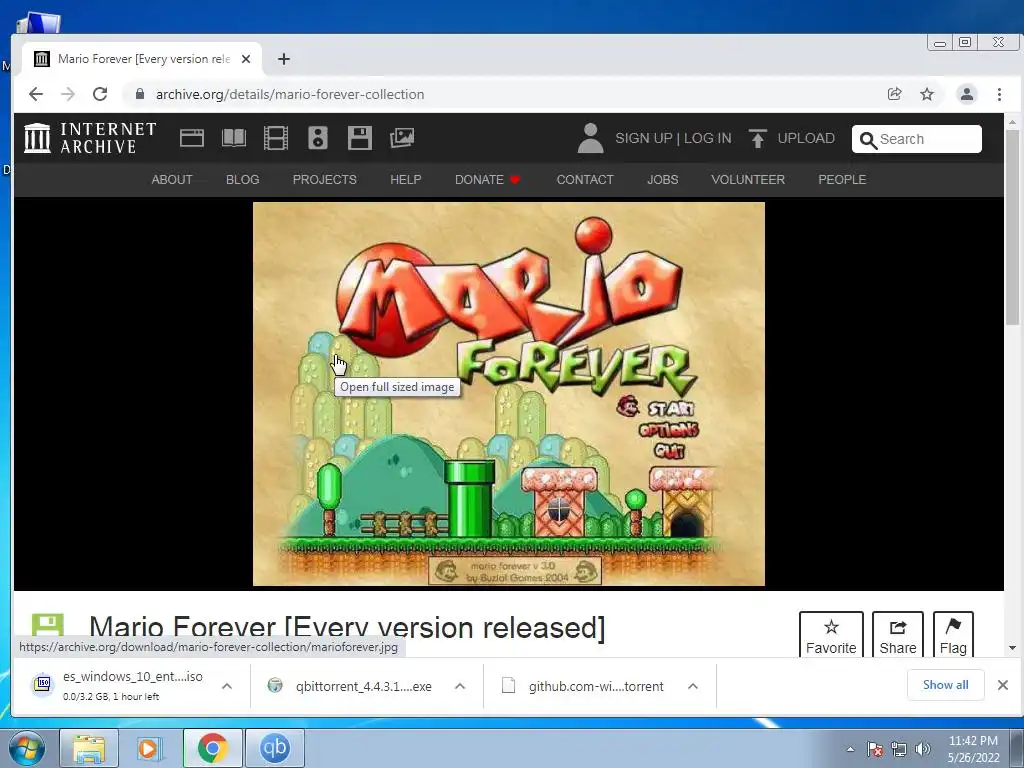
Task: Click the Favorite button
Action: click(831, 635)
